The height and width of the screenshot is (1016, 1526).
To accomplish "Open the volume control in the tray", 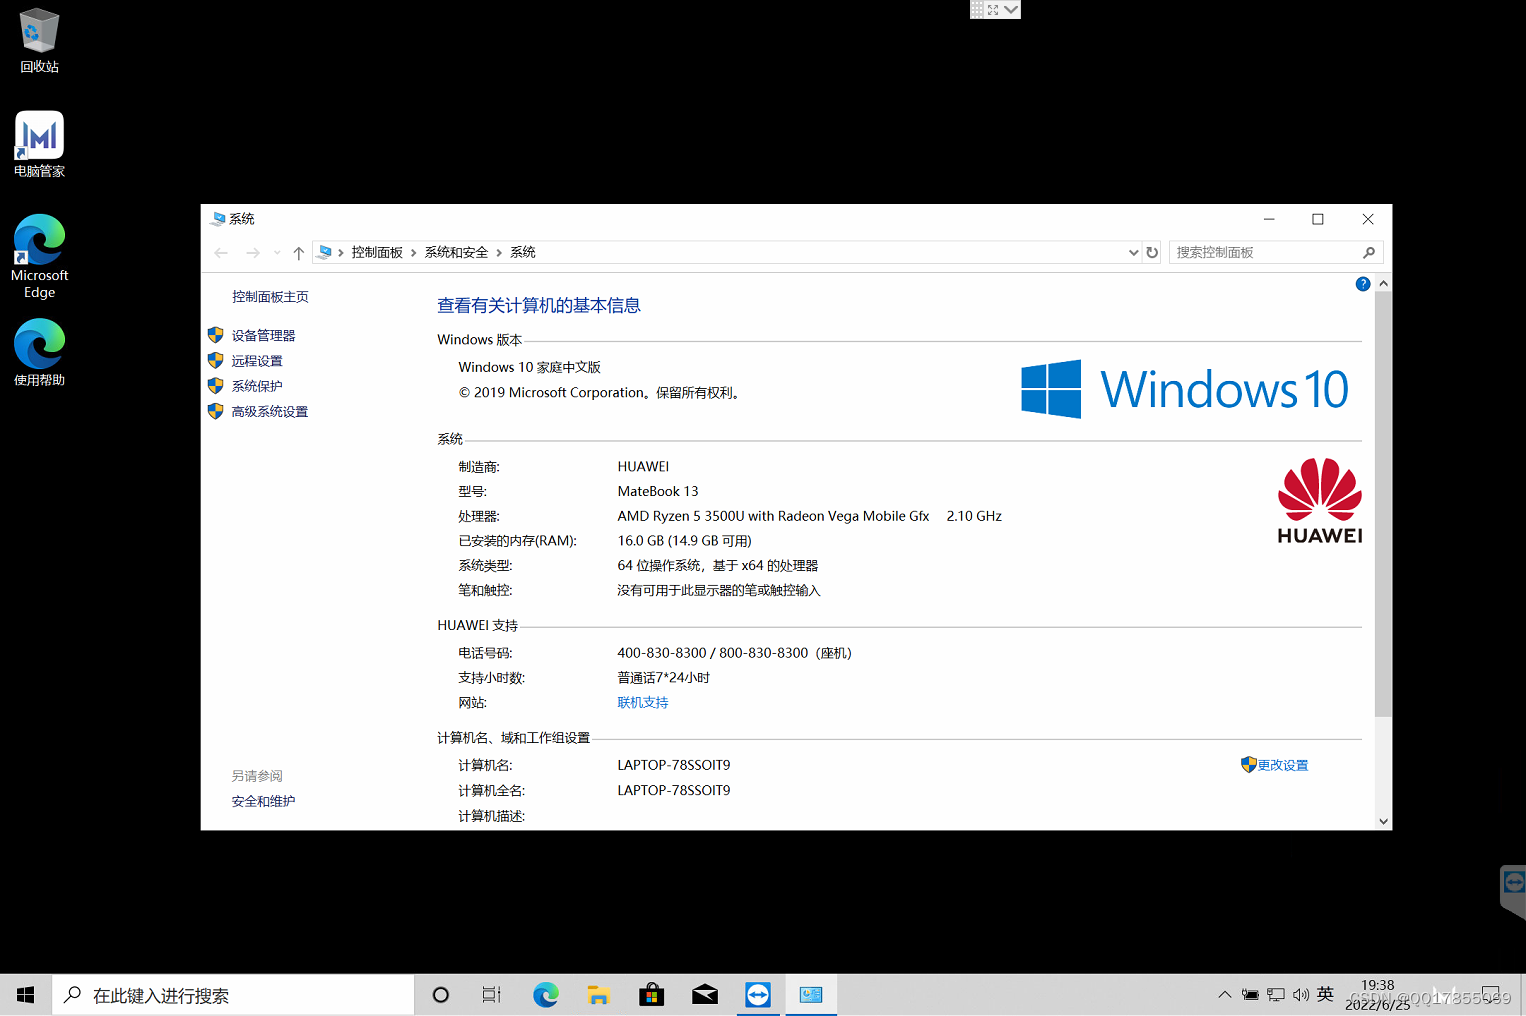I will tap(1301, 995).
